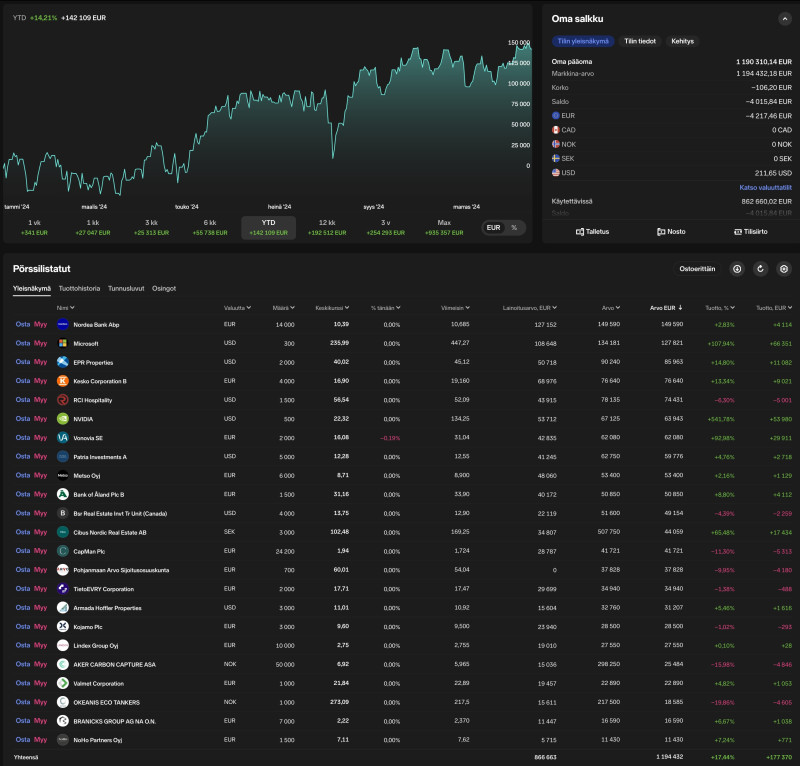The height and width of the screenshot is (766, 800).
Task: Click the CapMan Plc logo
Action: point(63,551)
